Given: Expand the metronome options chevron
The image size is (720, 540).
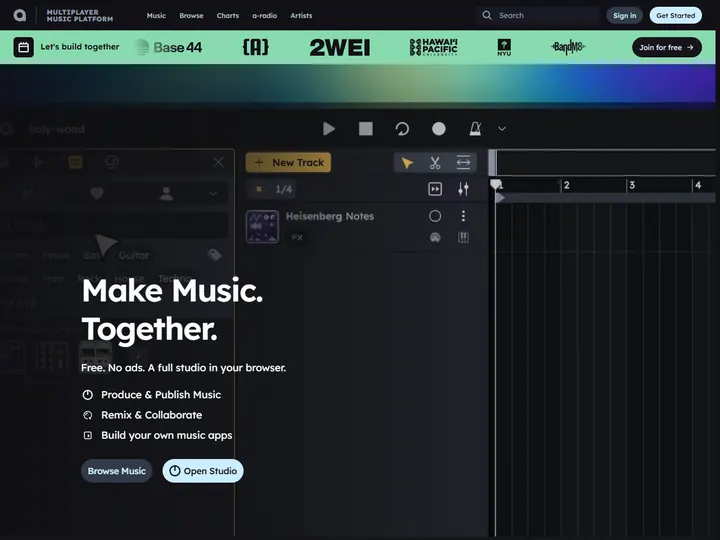Looking at the screenshot, I should coord(502,129).
